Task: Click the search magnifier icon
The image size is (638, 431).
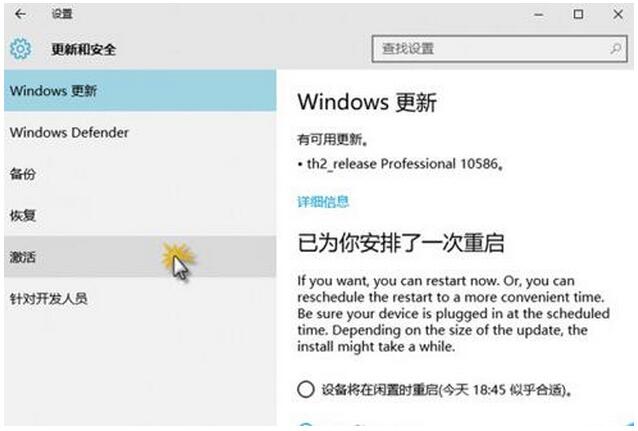Action: click(x=615, y=48)
